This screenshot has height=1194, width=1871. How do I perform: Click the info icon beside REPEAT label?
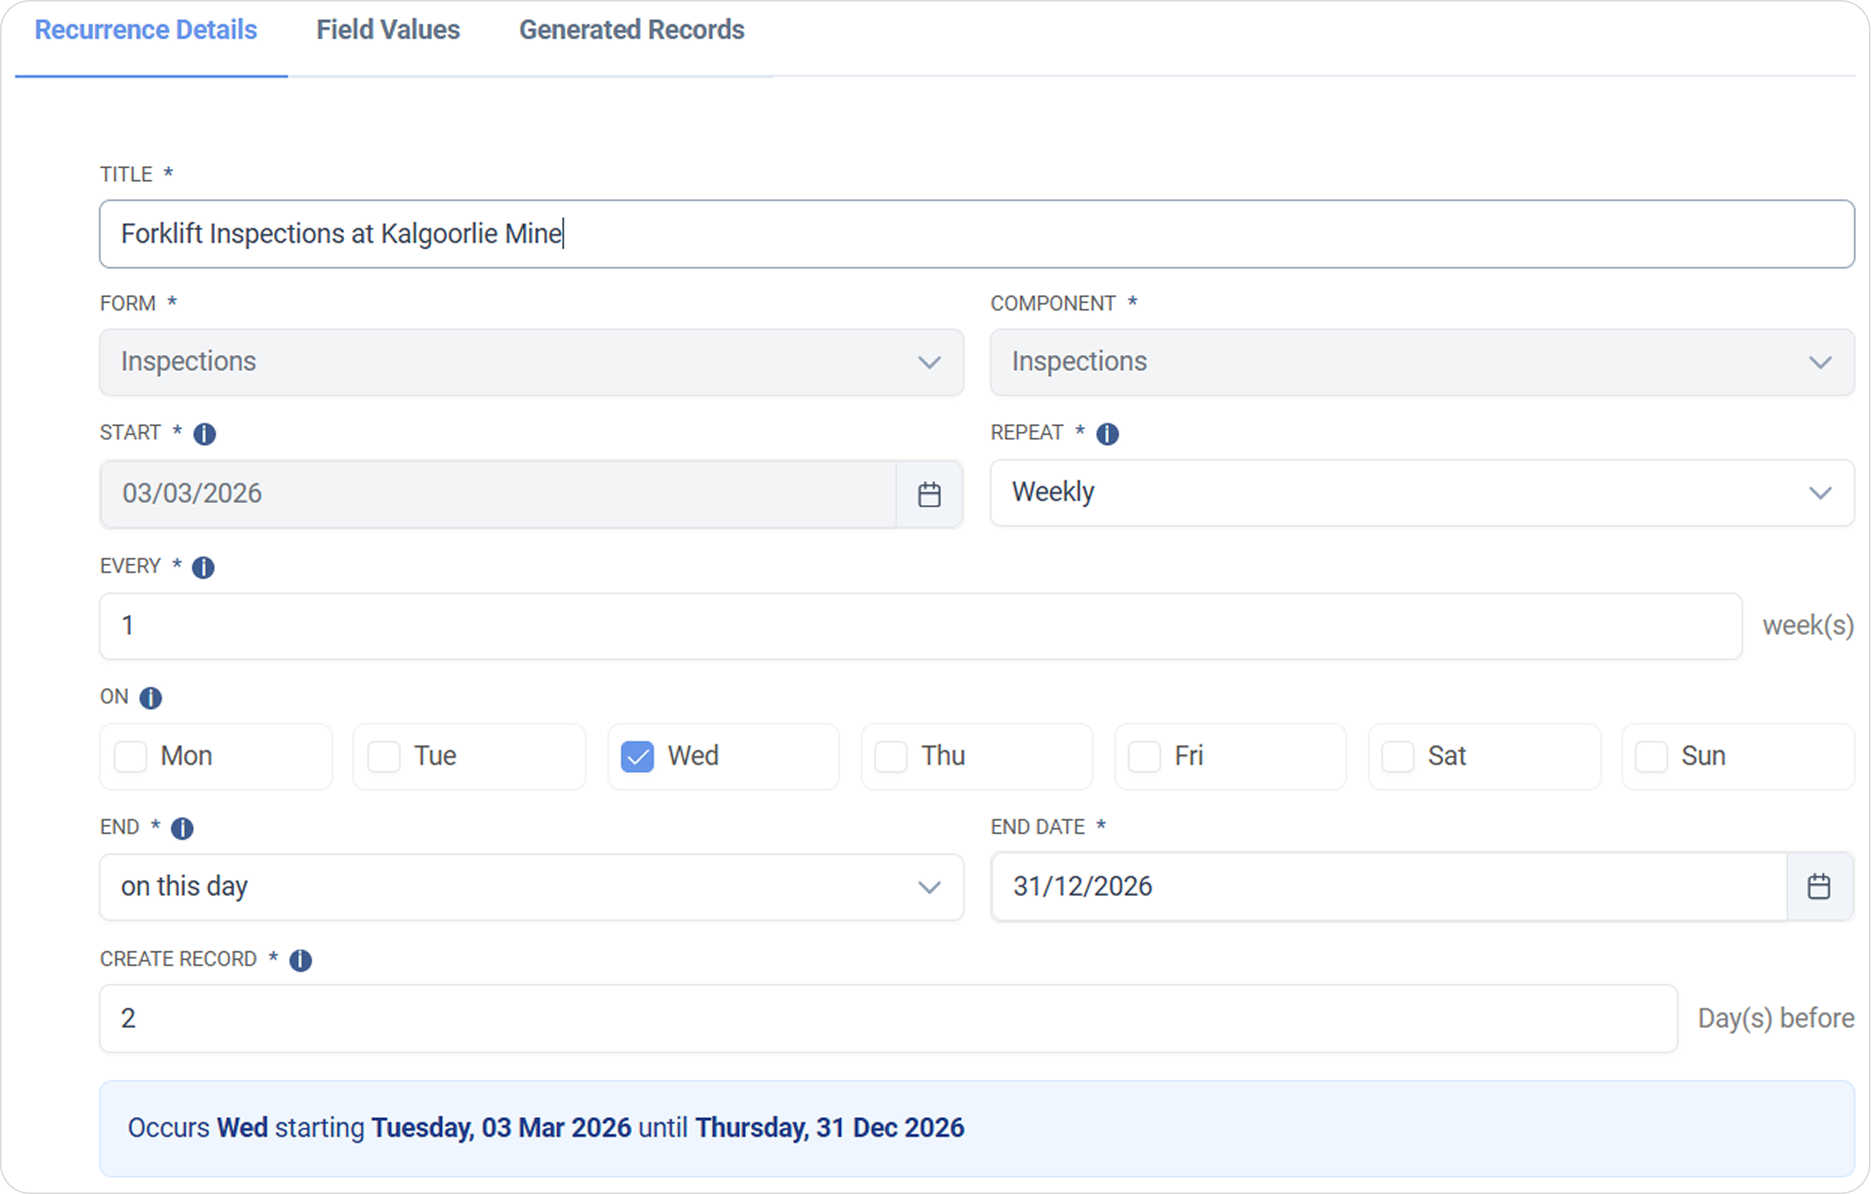point(1107,434)
